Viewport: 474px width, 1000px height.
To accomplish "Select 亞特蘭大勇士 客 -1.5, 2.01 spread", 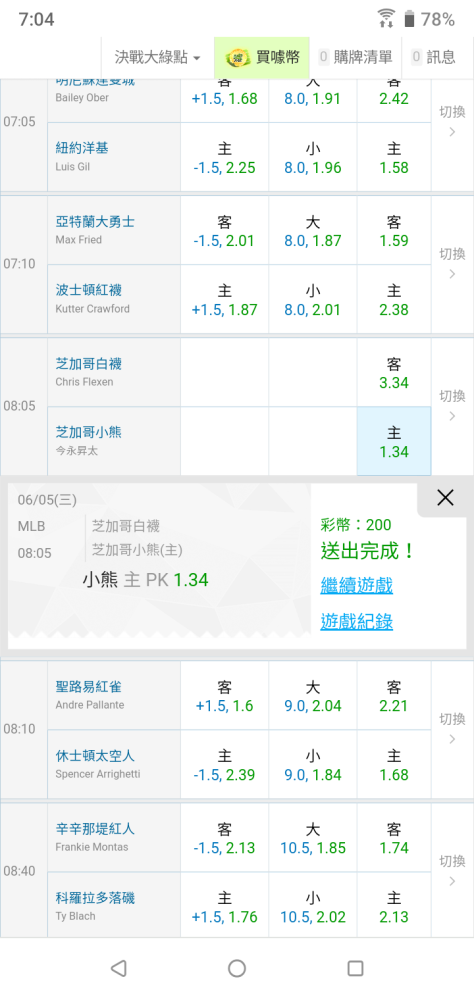I will point(225,231).
